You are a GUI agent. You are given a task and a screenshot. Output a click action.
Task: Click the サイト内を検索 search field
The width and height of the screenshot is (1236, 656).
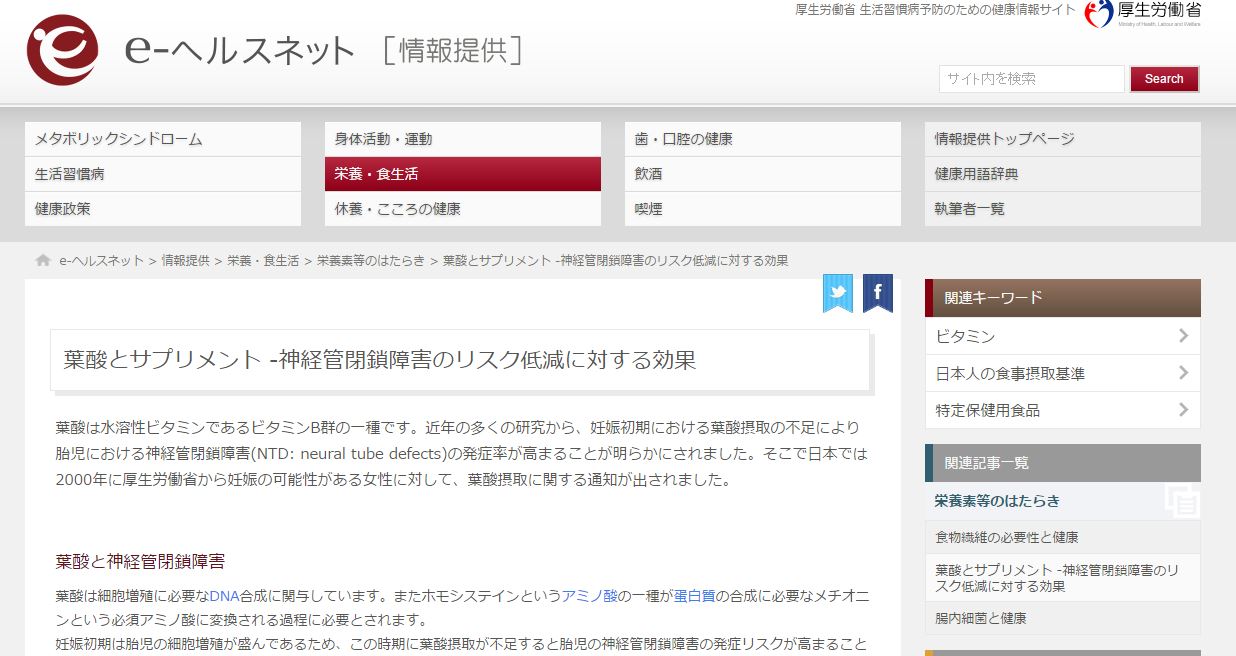pyautogui.click(x=1031, y=79)
